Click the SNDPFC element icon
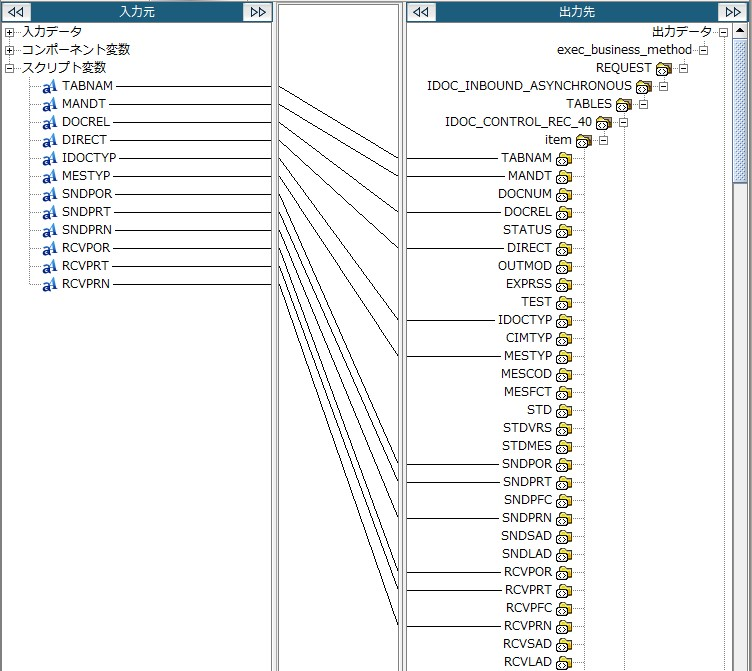This screenshot has height=671, width=752. [x=564, y=501]
